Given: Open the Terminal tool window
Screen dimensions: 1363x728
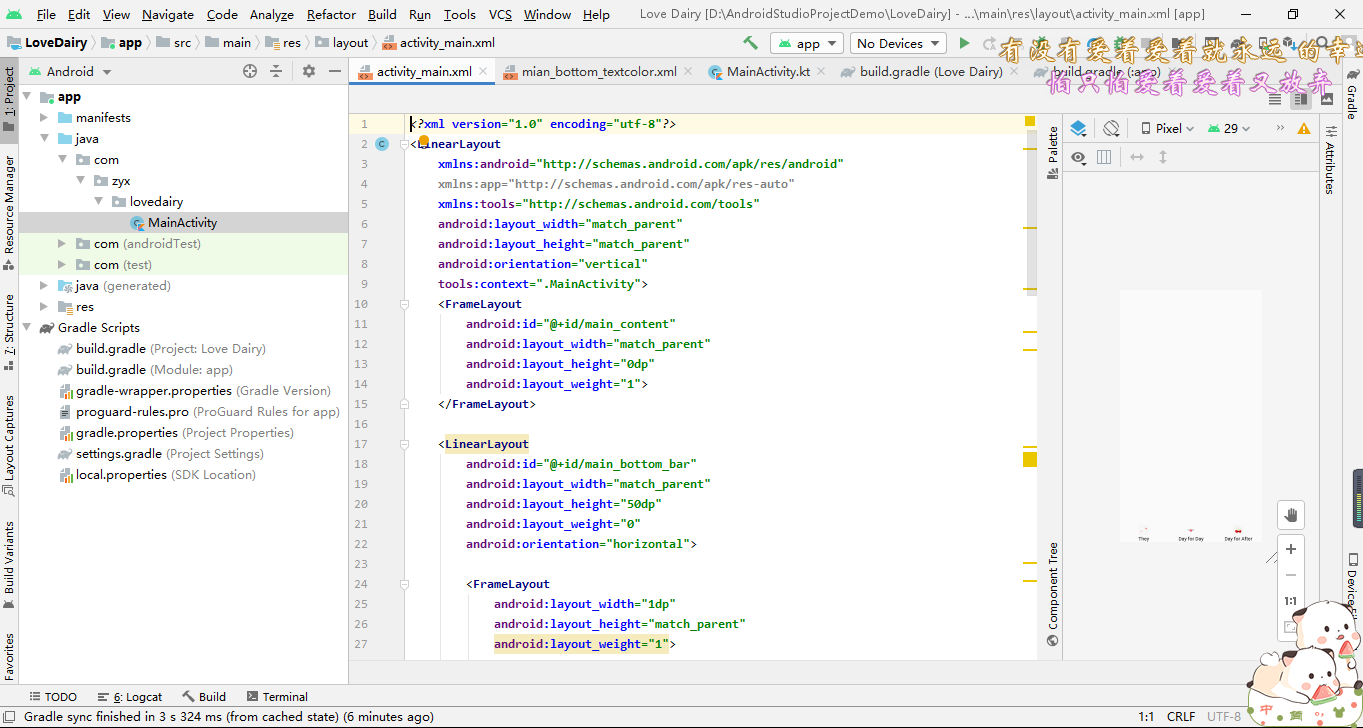Looking at the screenshot, I should click(277, 697).
